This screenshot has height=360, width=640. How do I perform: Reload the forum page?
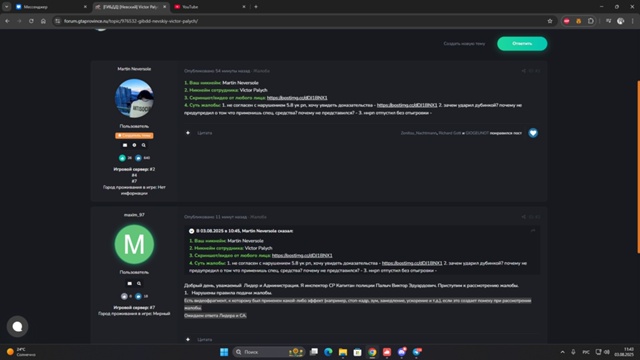pyautogui.click(x=31, y=21)
